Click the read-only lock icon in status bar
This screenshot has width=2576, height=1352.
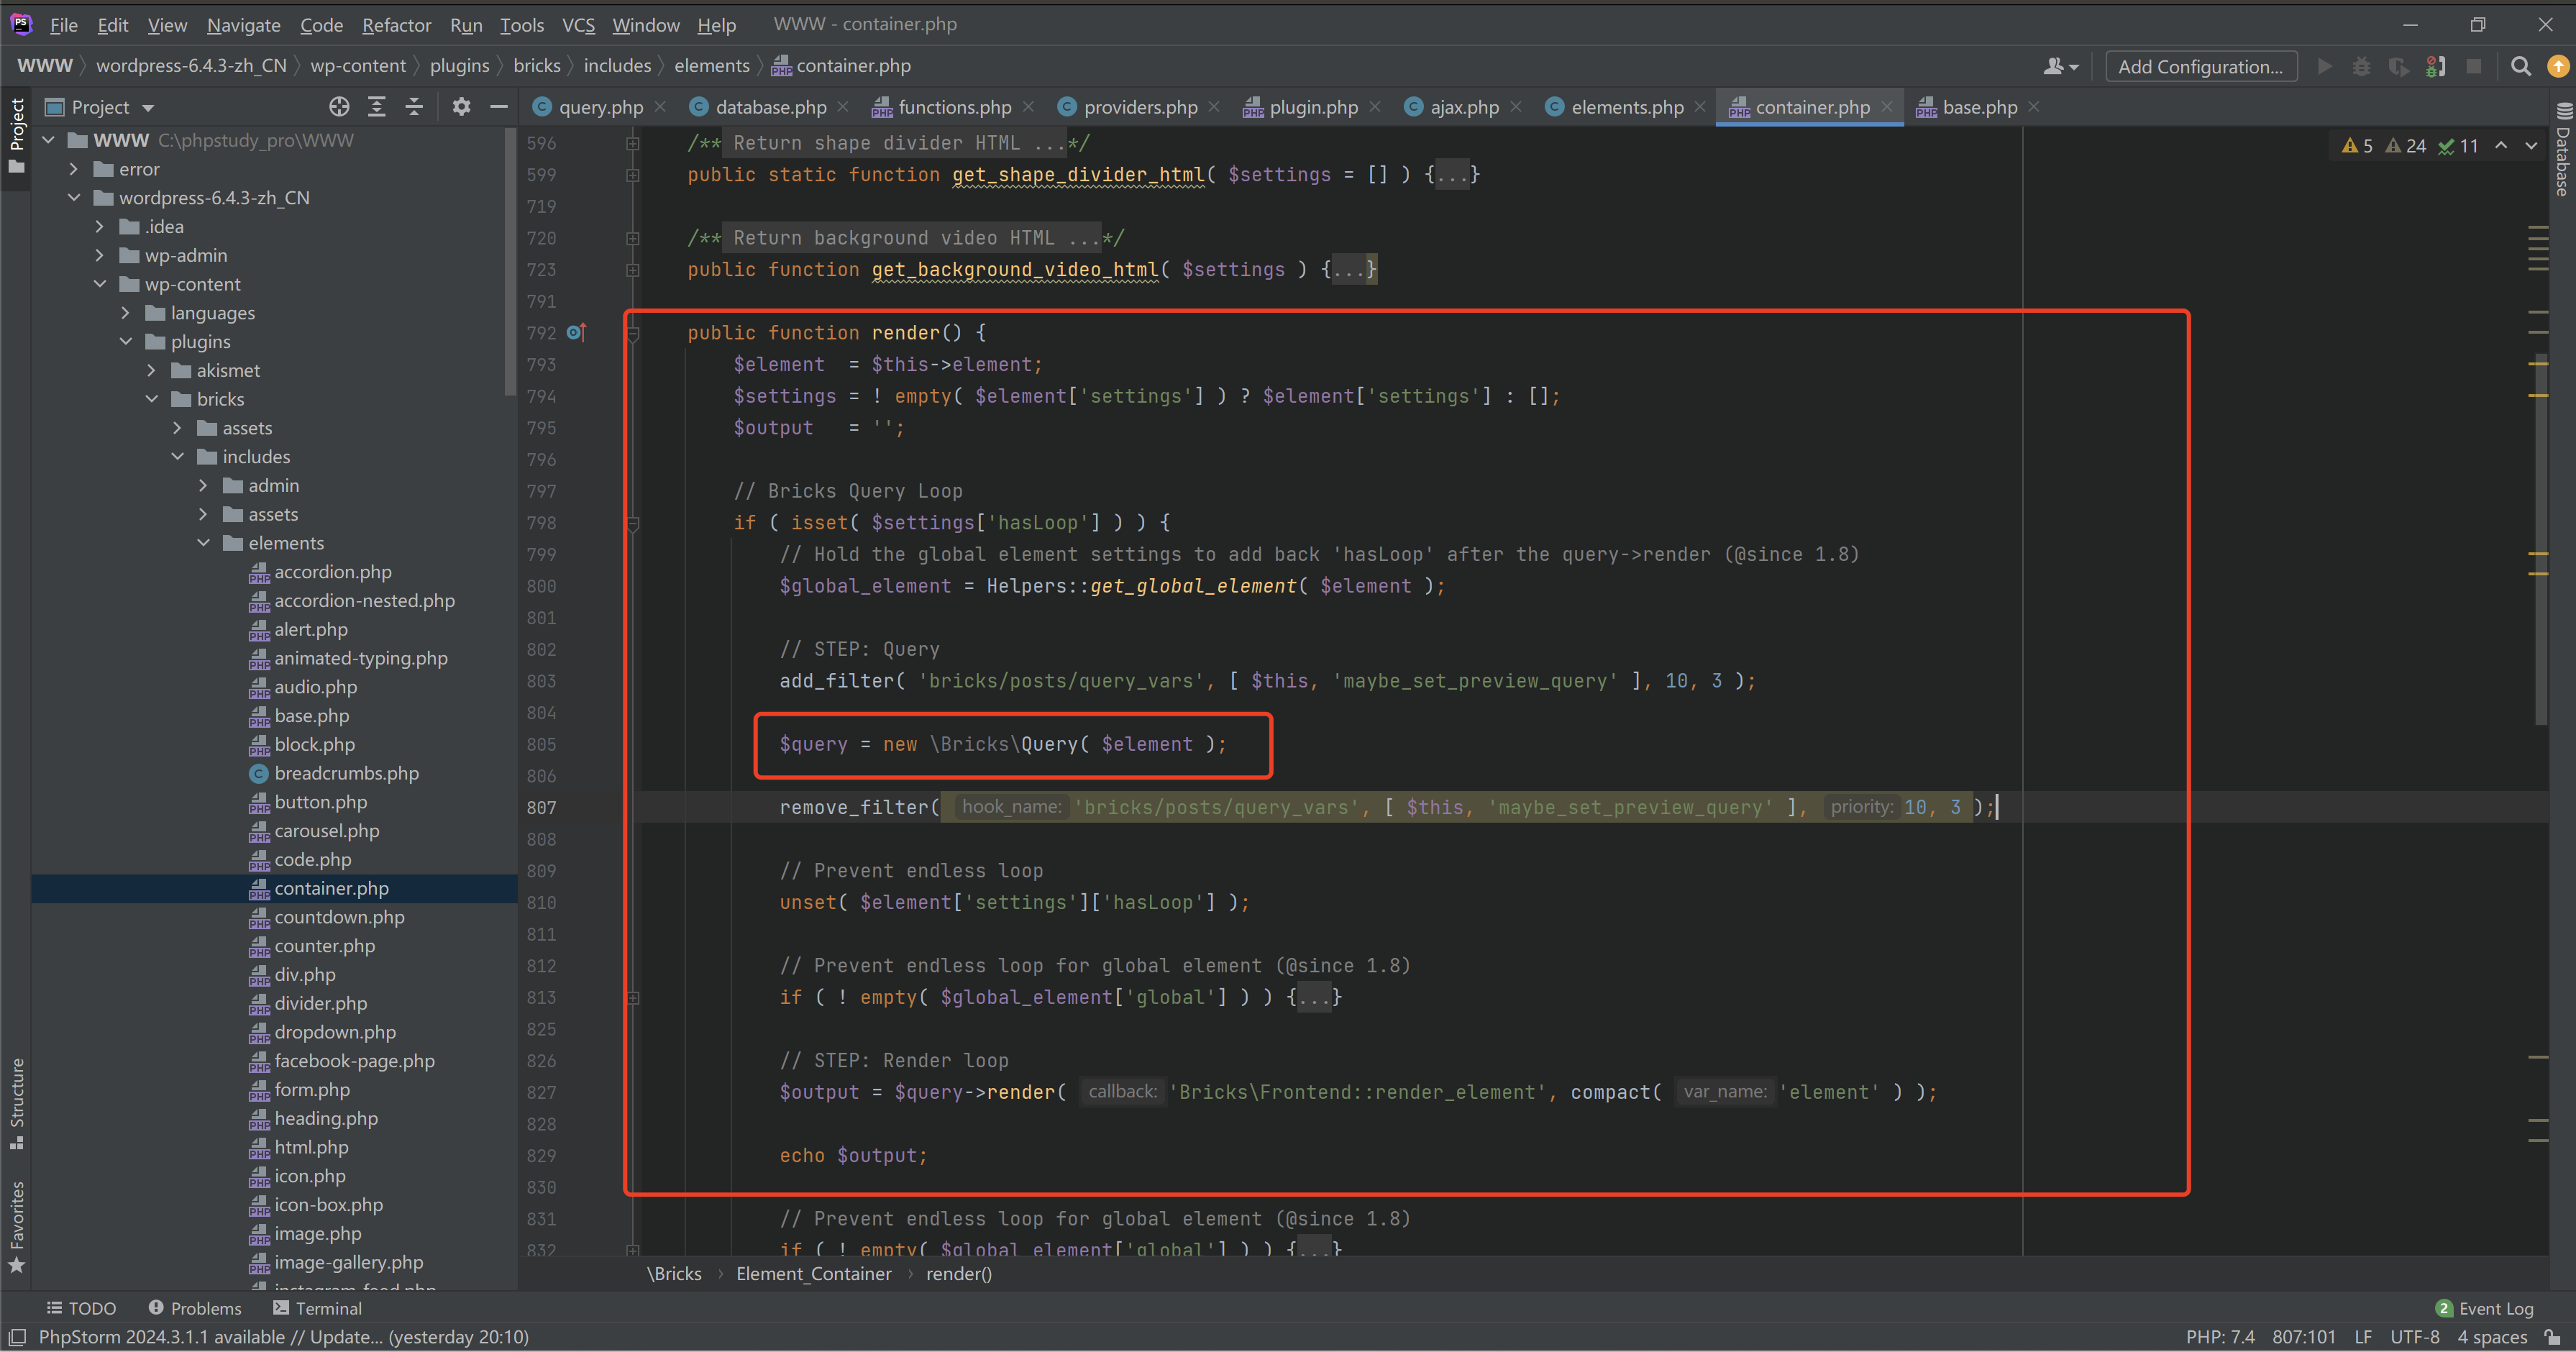pyautogui.click(x=2553, y=1337)
